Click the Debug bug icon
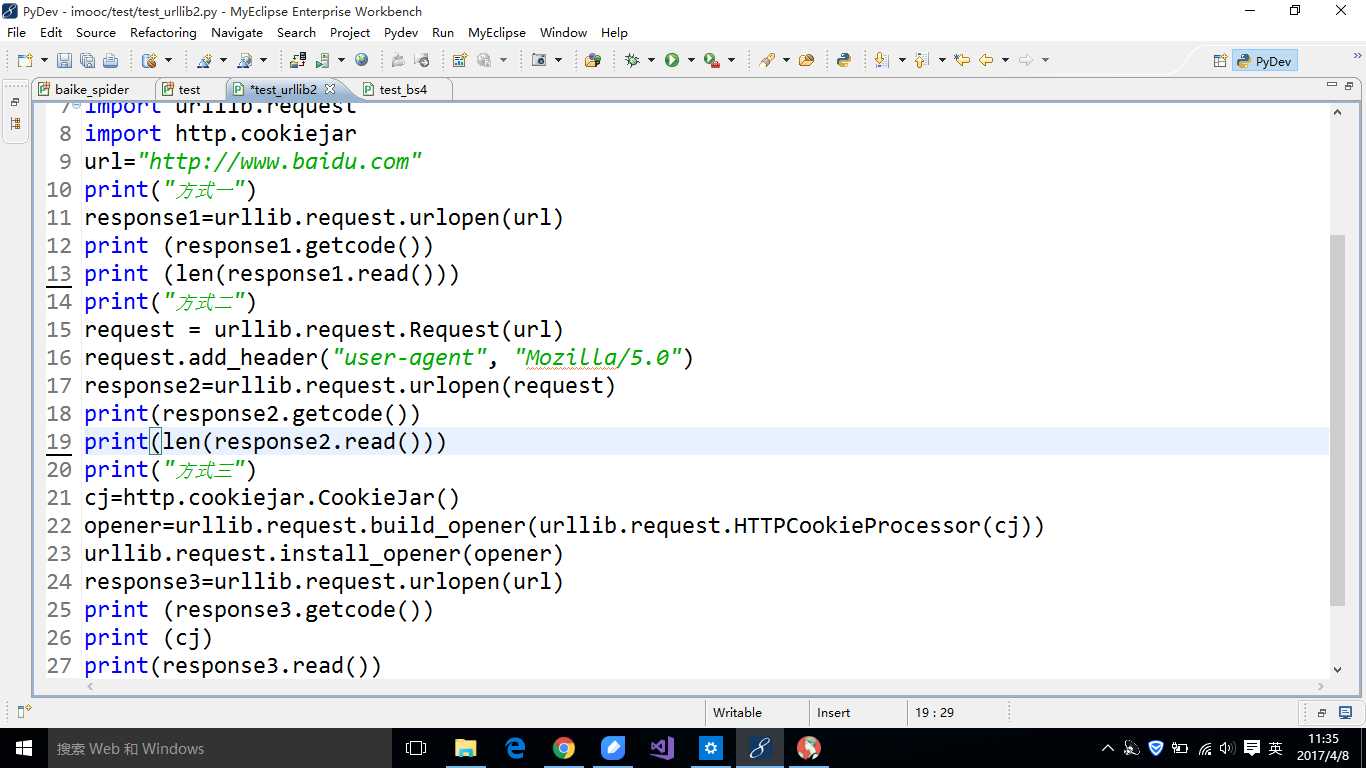This screenshot has height=768, width=1366. click(x=632, y=61)
